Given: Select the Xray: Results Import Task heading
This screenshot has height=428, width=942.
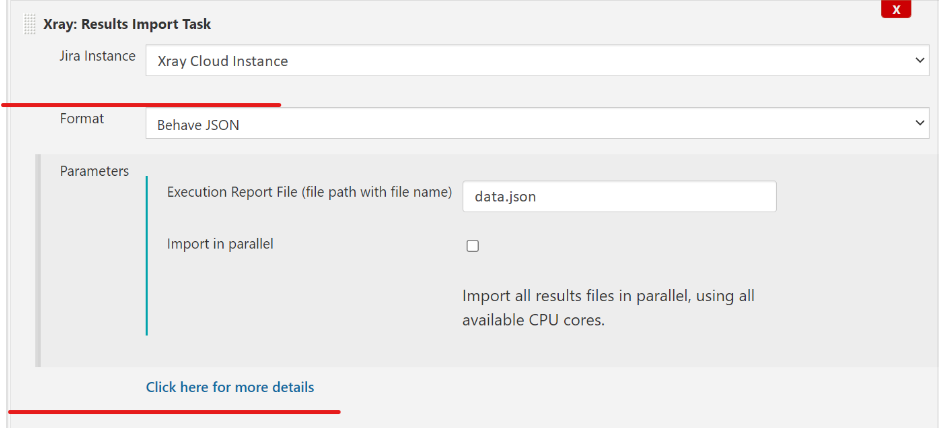Looking at the screenshot, I should click(127, 25).
